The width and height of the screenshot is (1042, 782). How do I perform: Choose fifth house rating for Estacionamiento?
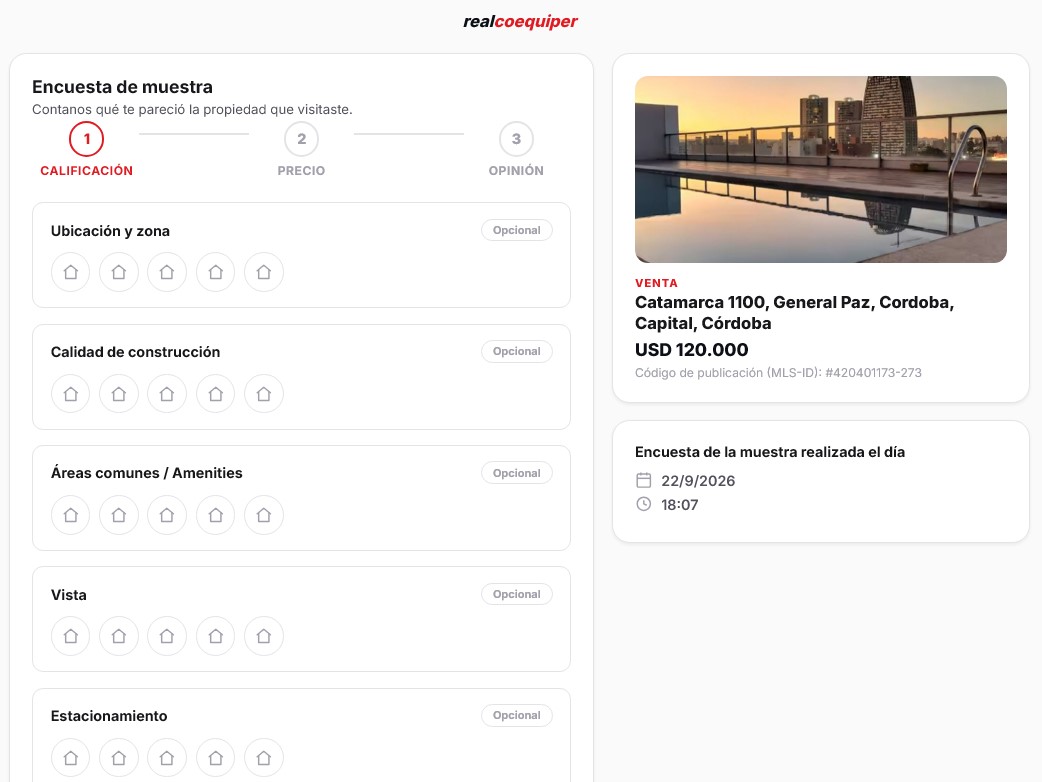pos(264,757)
